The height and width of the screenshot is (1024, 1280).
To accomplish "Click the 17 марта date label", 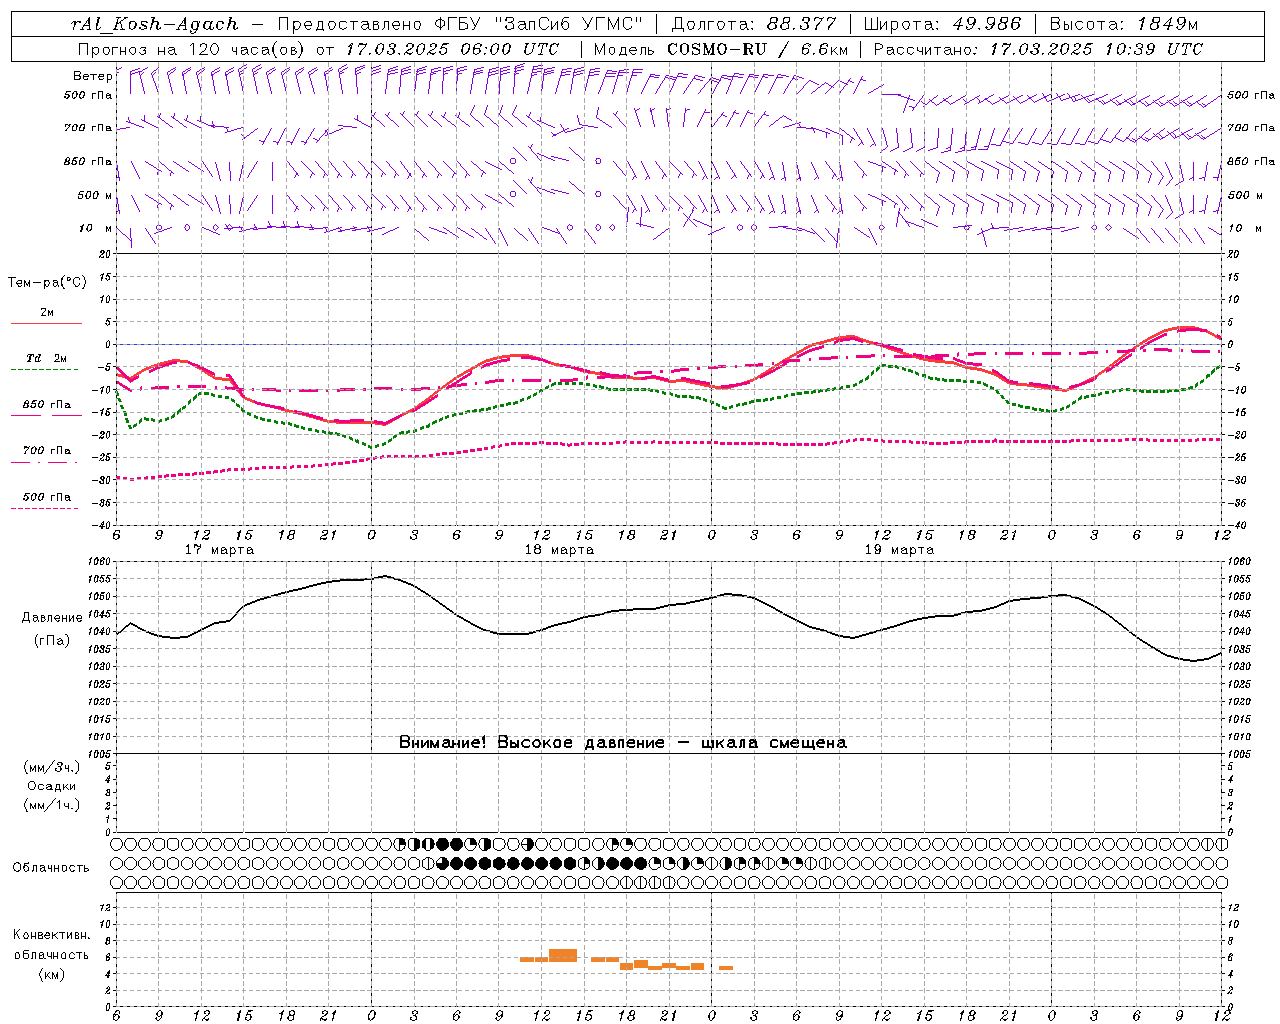I will [x=219, y=550].
